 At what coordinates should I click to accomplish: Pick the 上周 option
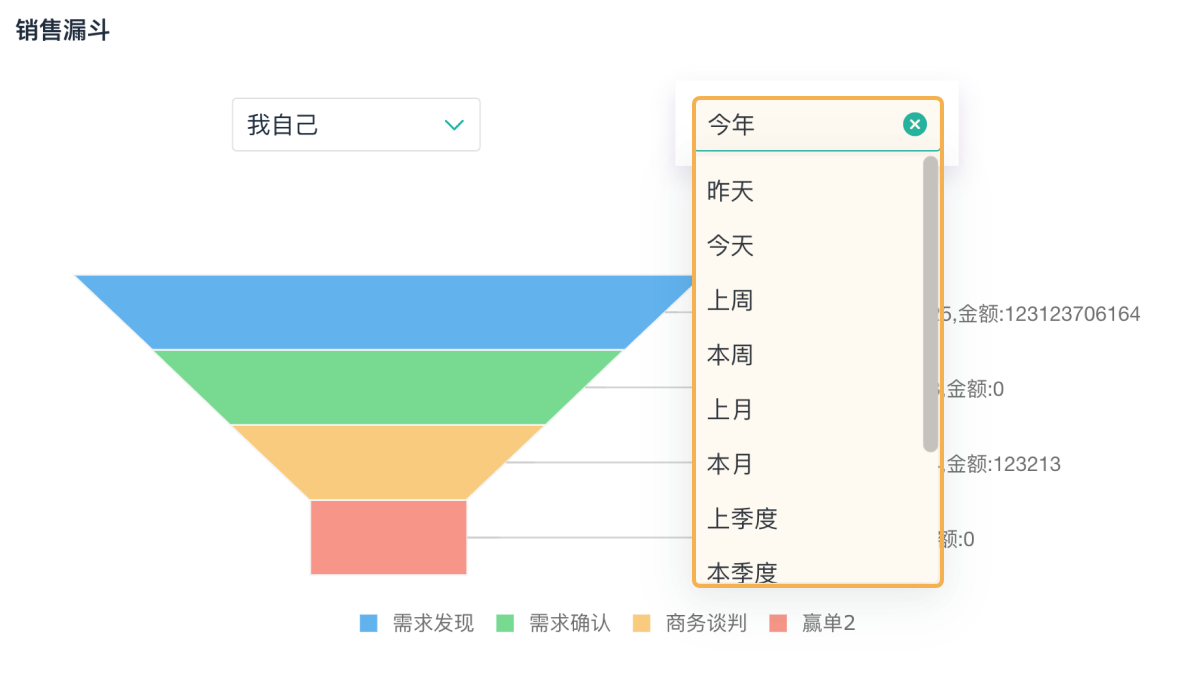[730, 300]
